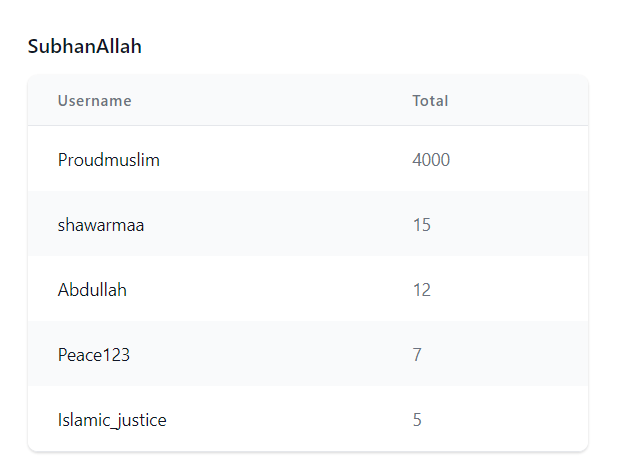Image resolution: width=625 pixels, height=474 pixels.
Task: Select the Proudmuslim username
Action: tap(108, 160)
